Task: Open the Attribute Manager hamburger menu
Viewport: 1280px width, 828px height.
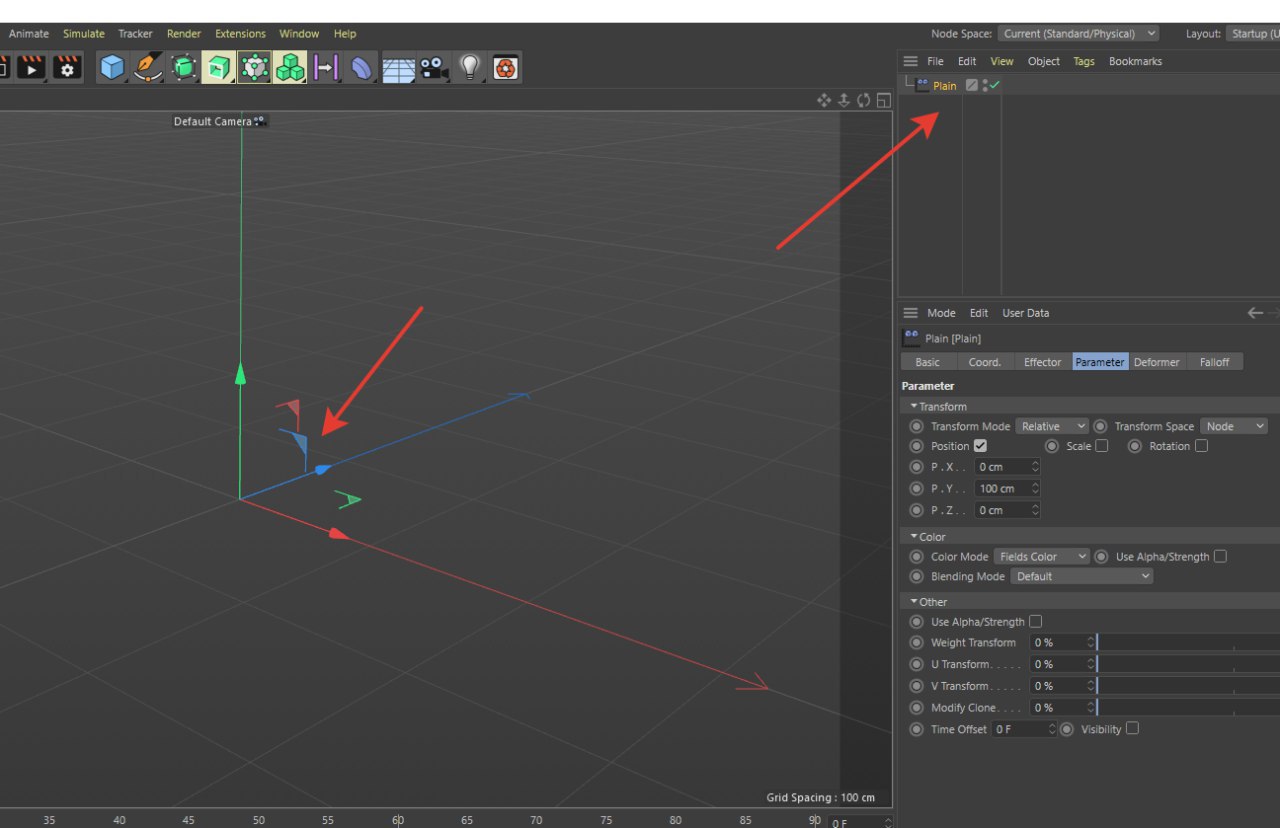Action: point(910,313)
